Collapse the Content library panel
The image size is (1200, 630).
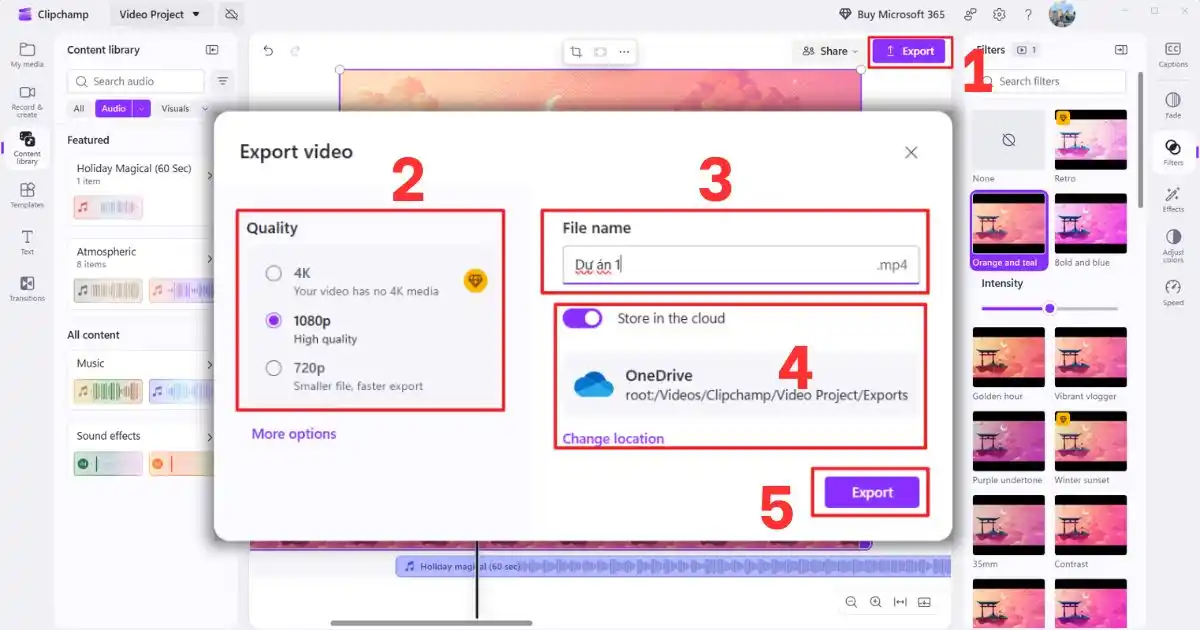coord(212,50)
